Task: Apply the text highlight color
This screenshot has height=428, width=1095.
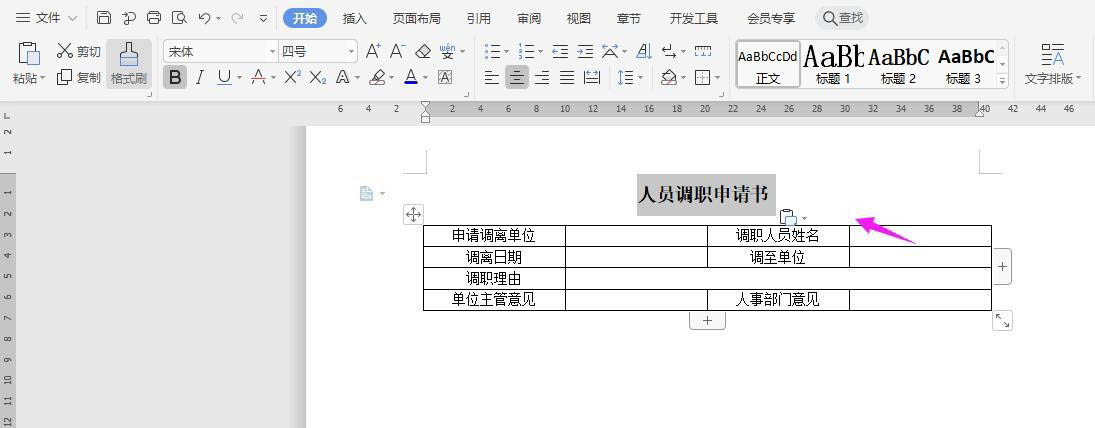Action: (377, 78)
